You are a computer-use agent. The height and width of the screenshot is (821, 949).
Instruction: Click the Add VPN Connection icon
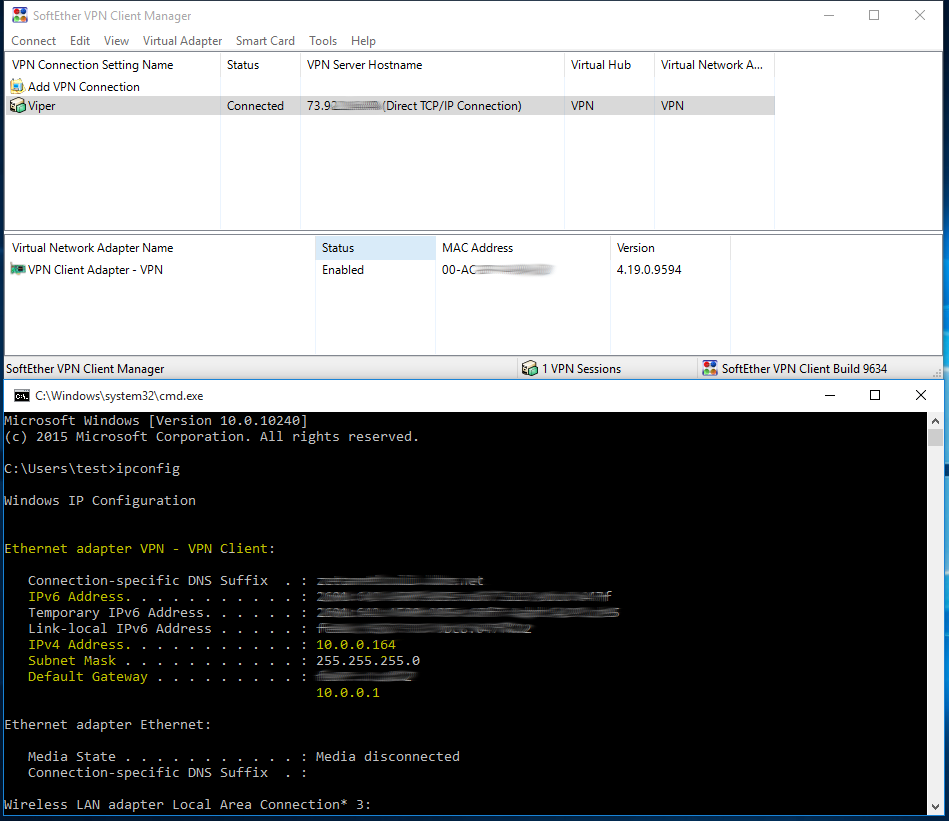click(x=18, y=87)
